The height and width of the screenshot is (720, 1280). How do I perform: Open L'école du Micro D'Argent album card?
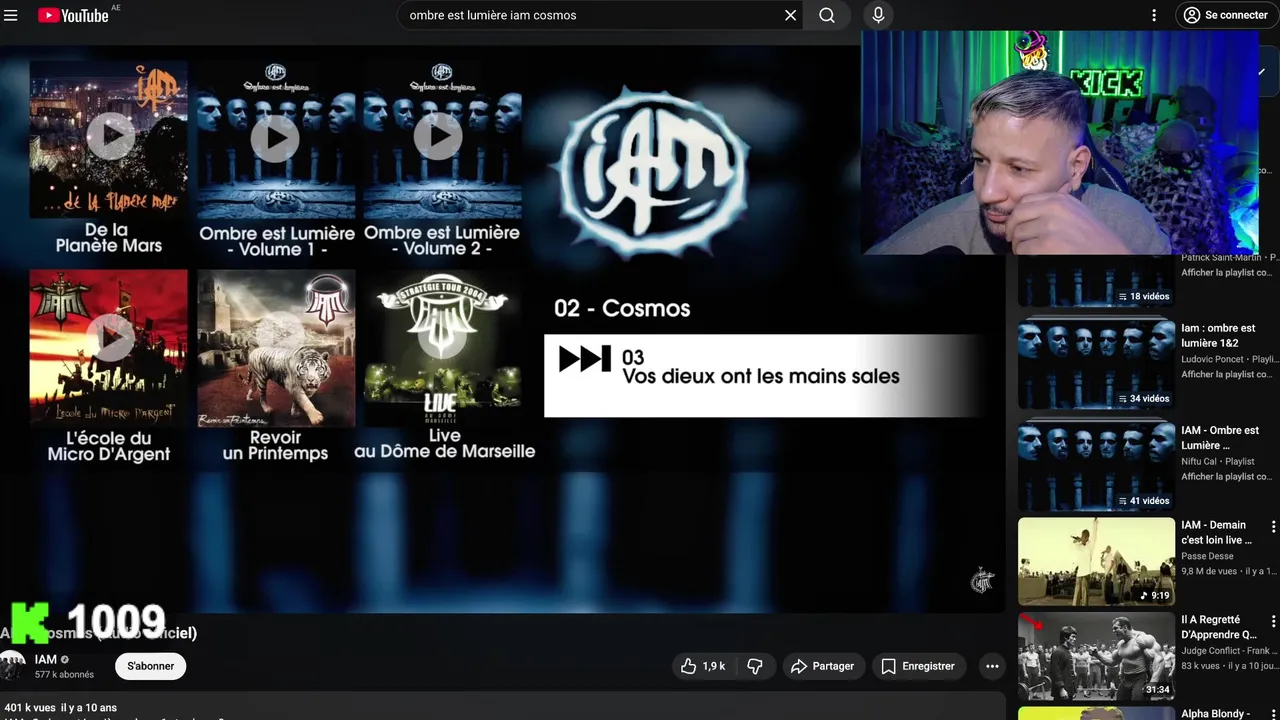click(108, 365)
